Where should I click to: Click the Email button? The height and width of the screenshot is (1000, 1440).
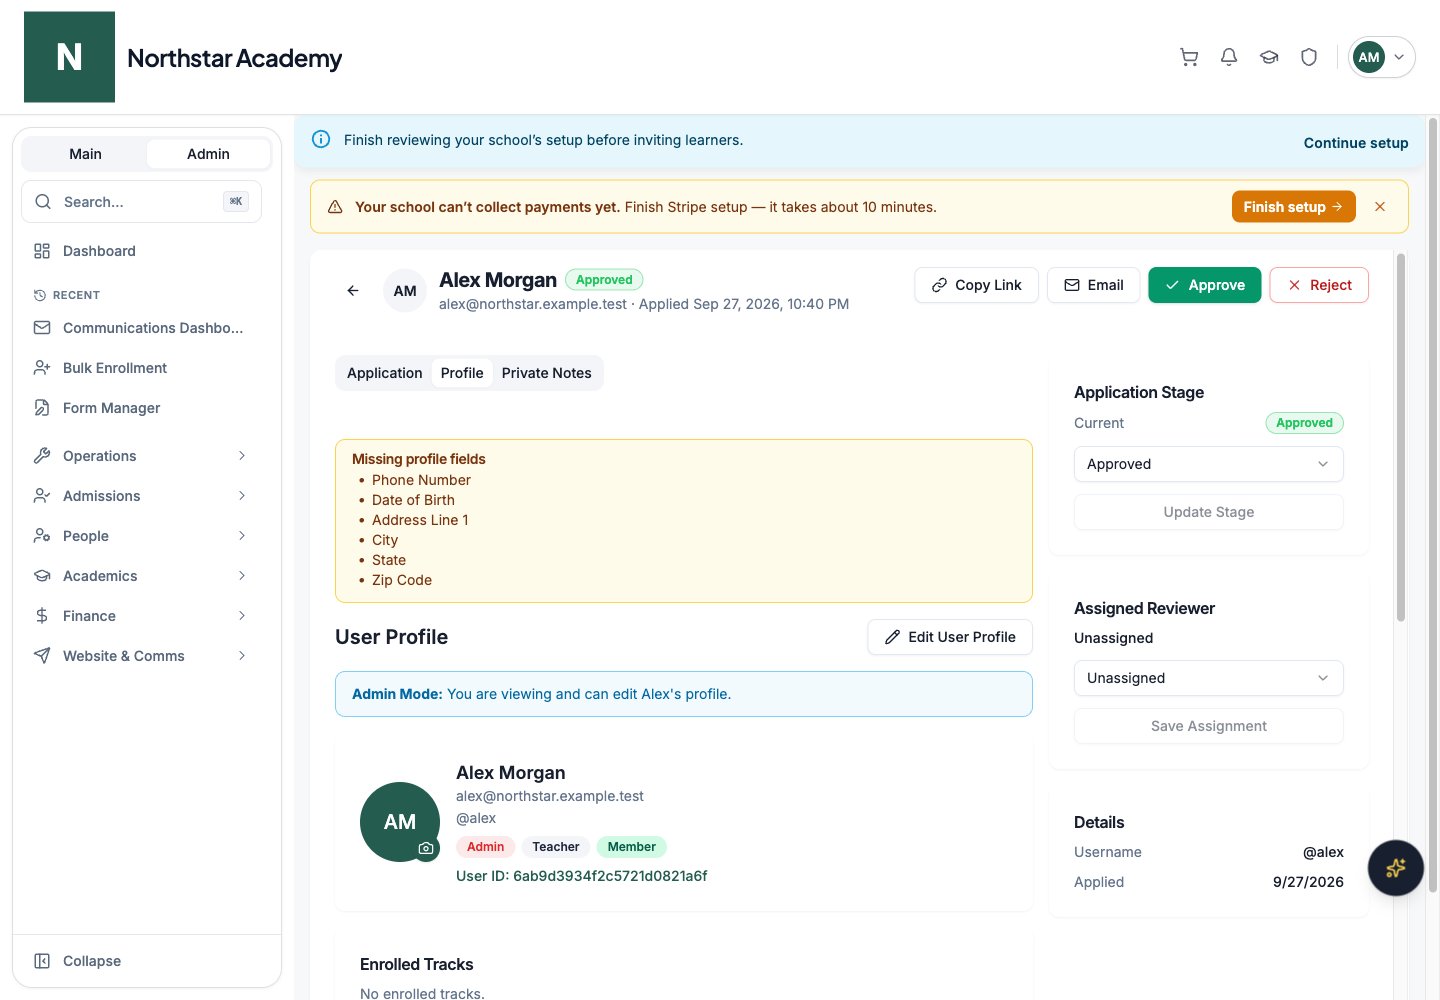(1093, 285)
